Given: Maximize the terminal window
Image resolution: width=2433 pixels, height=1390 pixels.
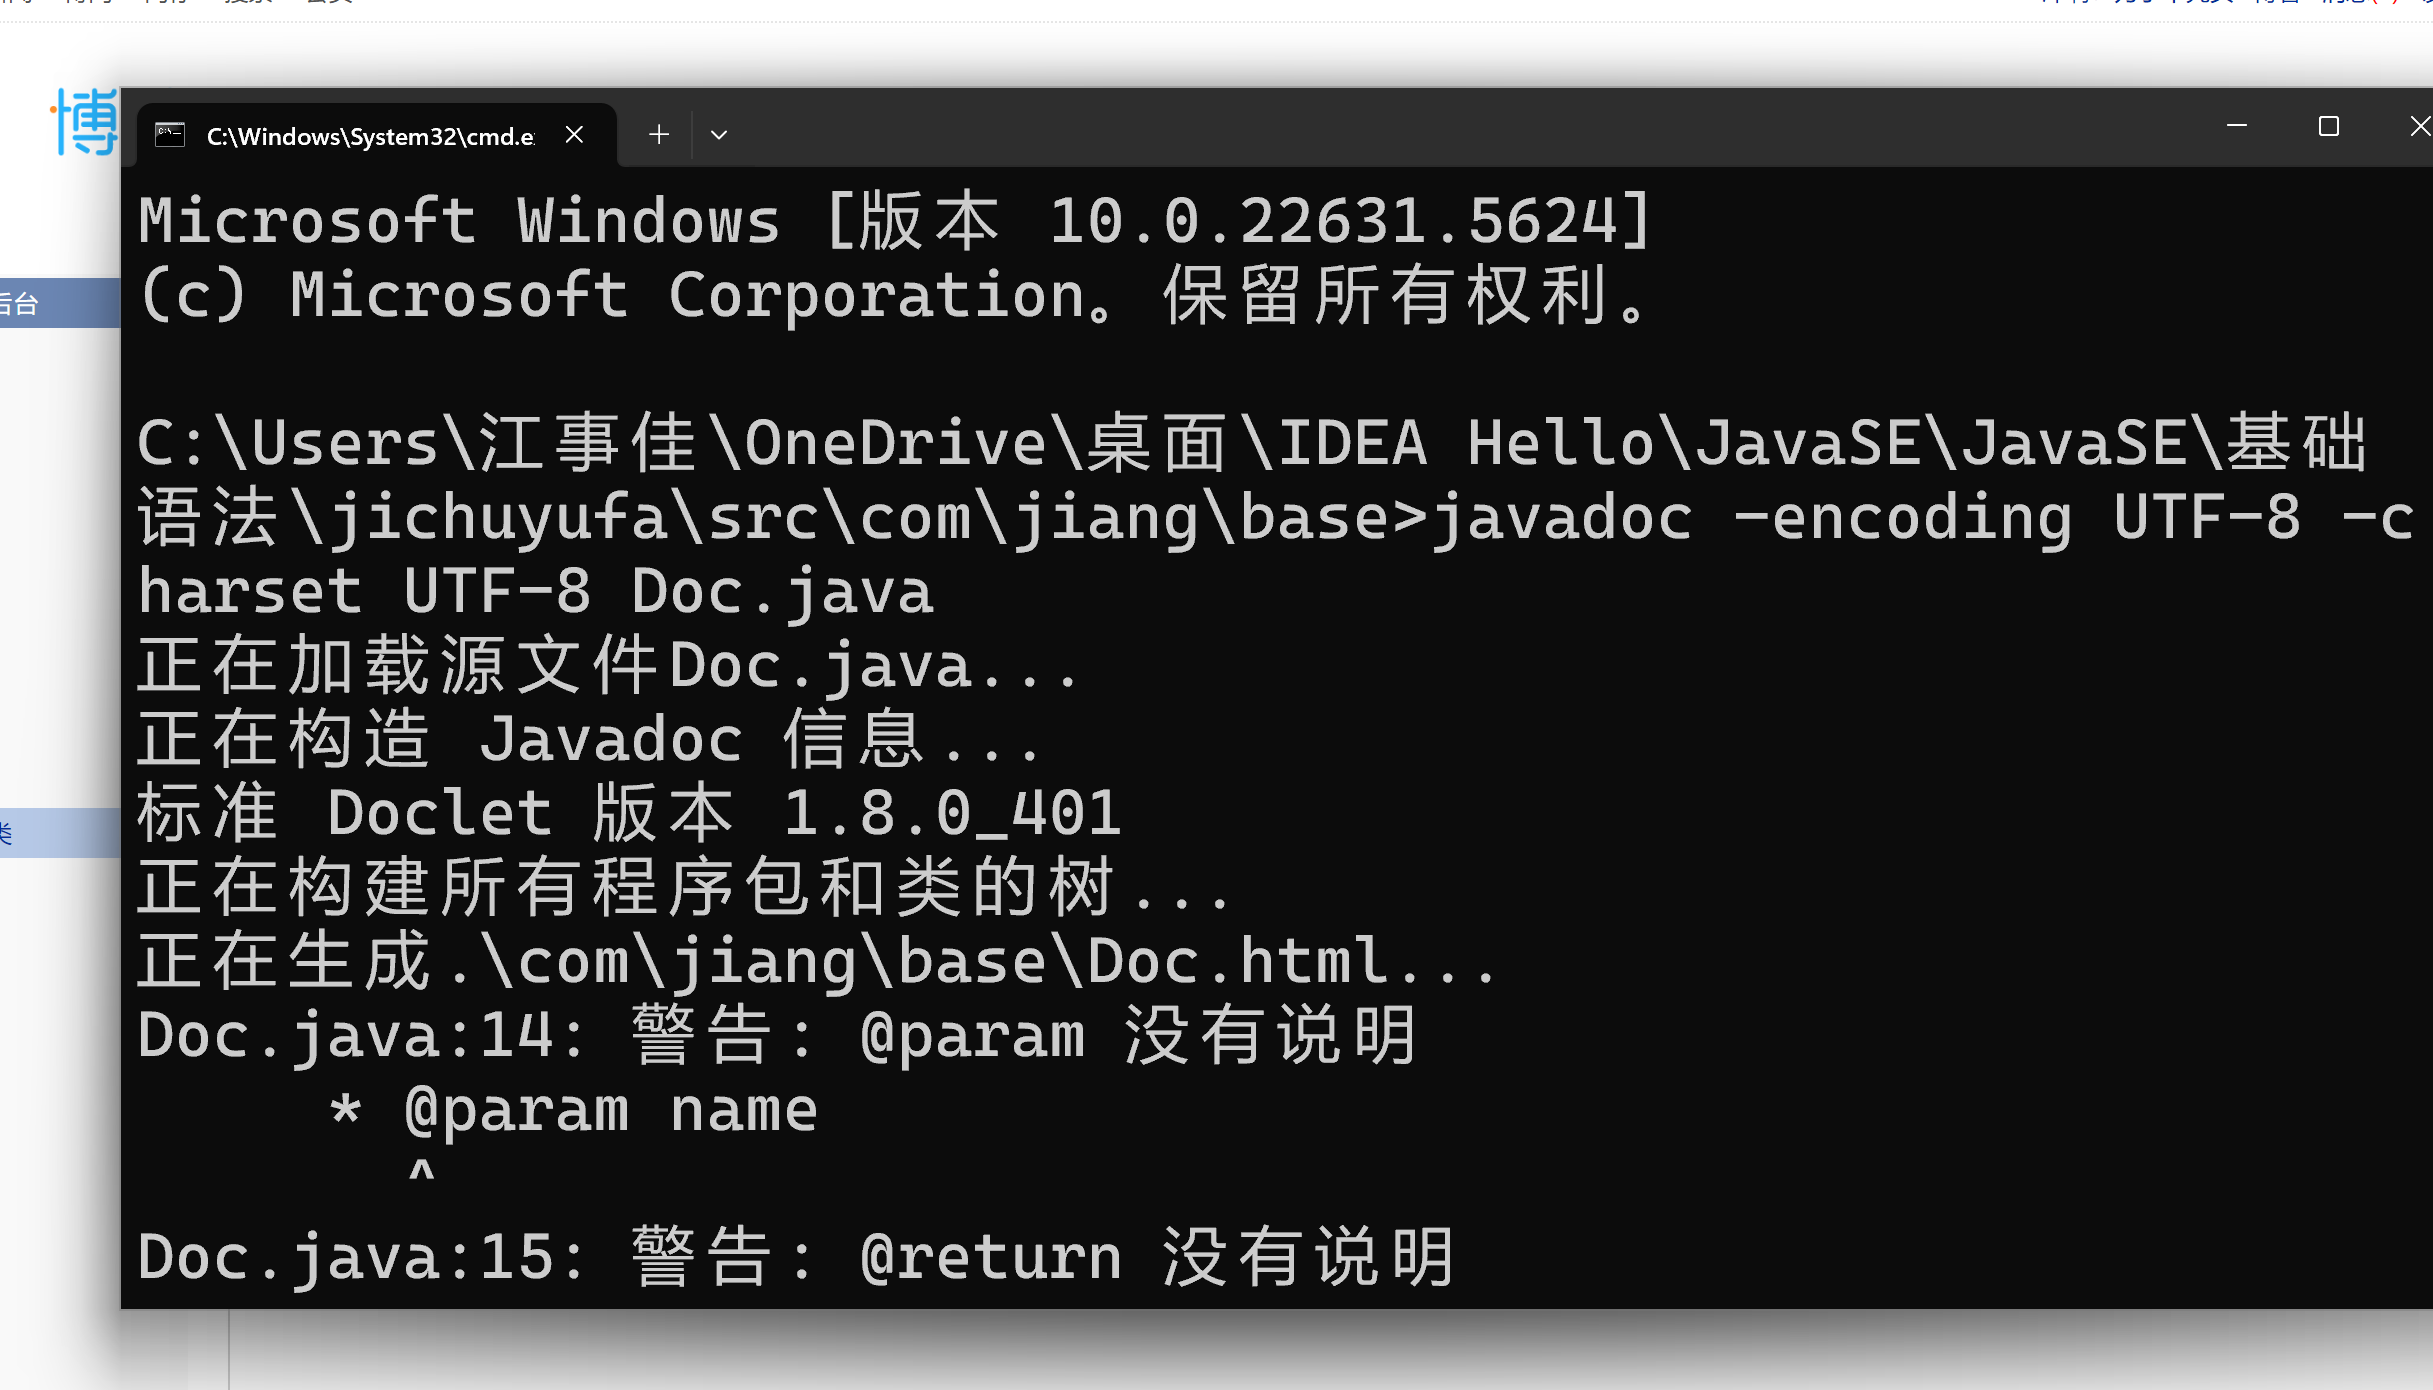Looking at the screenshot, I should (x=2328, y=126).
